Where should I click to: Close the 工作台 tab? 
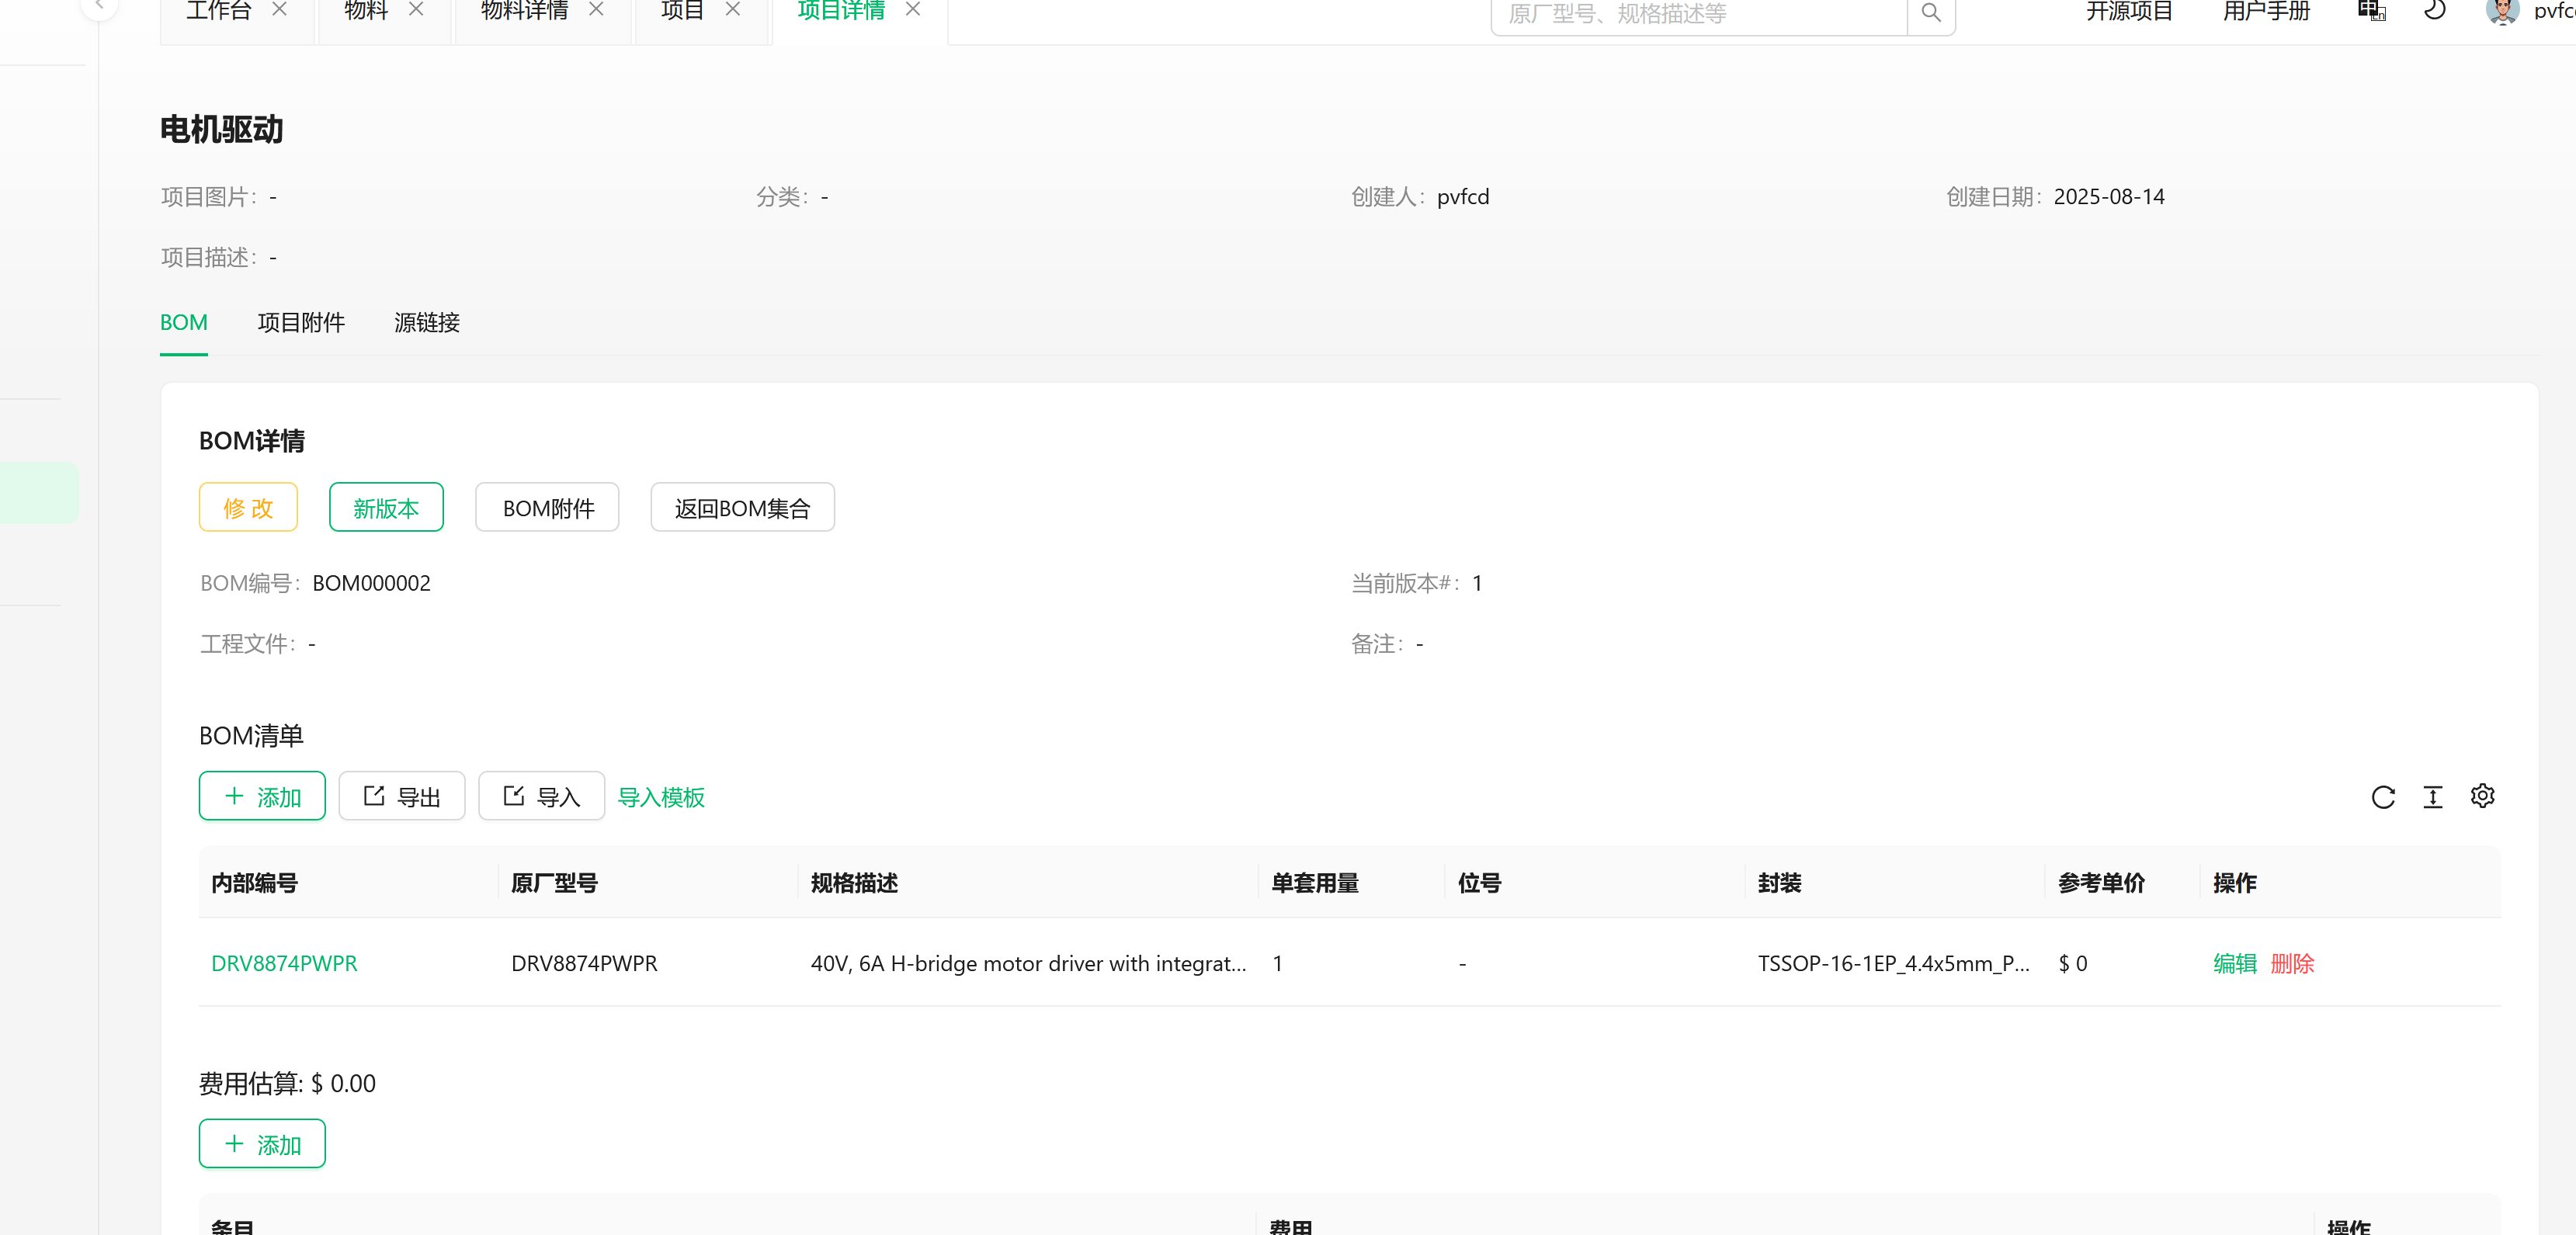pyautogui.click(x=280, y=10)
